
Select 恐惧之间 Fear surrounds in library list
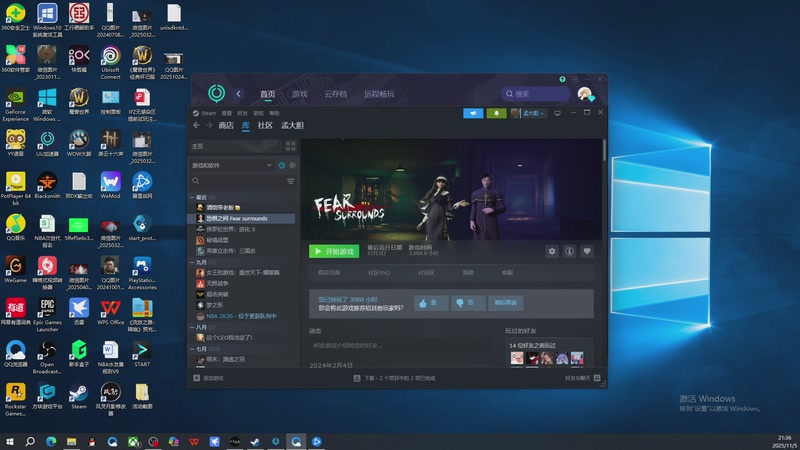click(242, 218)
